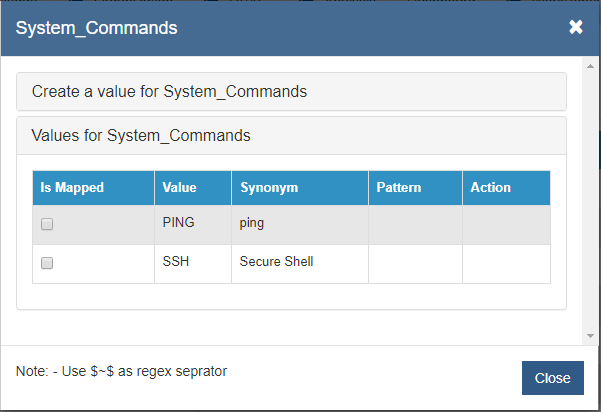This screenshot has height=412, width=601.
Task: Close the dialog with the X icon
Action: [576, 27]
